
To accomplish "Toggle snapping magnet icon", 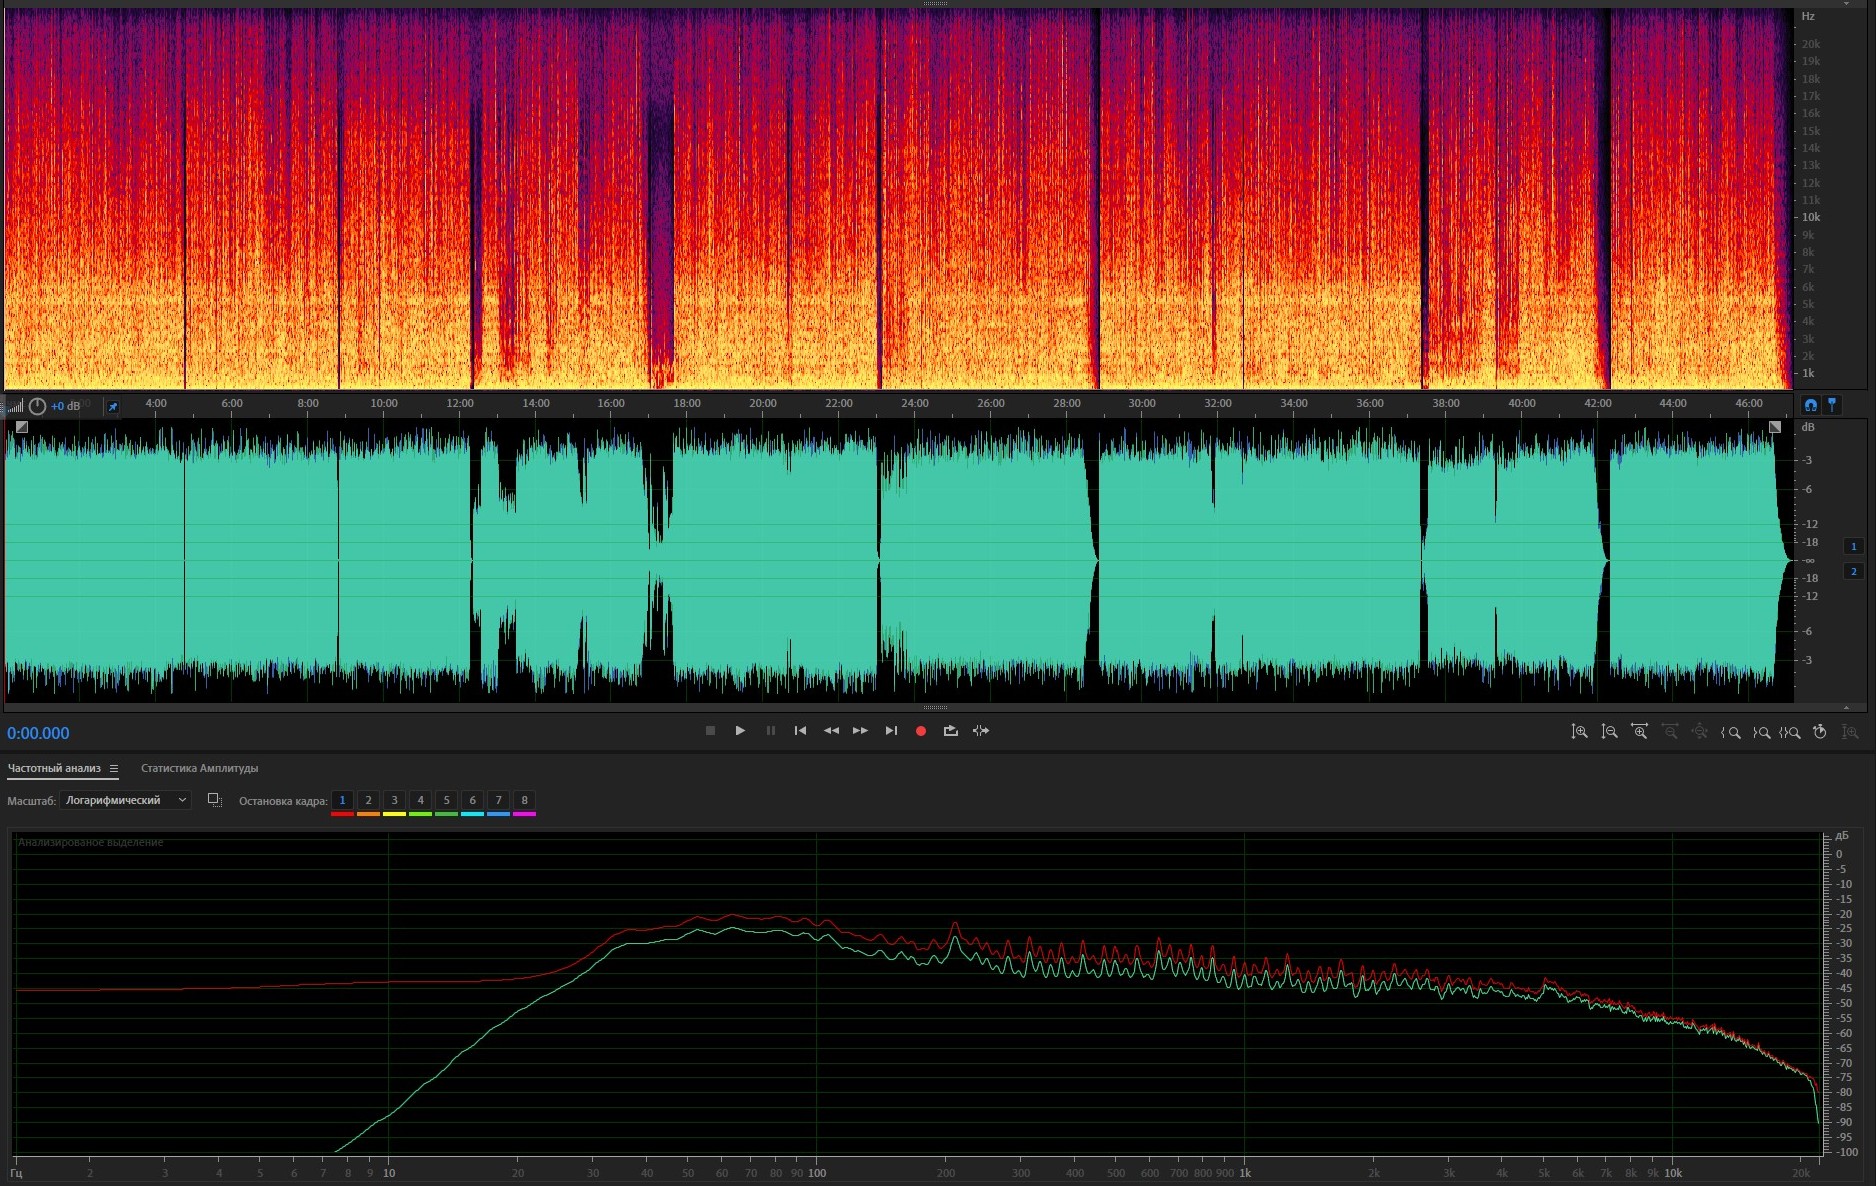I will 1810,405.
